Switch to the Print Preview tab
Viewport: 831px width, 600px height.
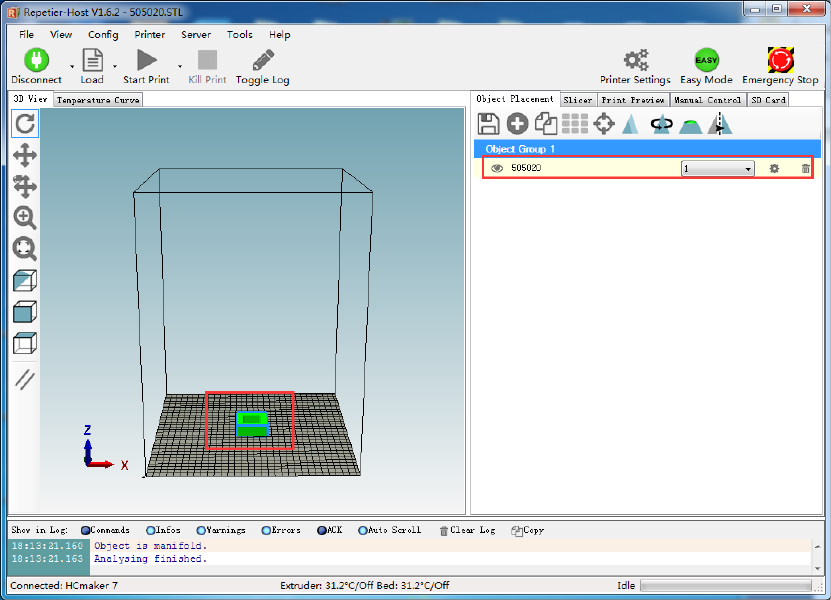coord(633,100)
